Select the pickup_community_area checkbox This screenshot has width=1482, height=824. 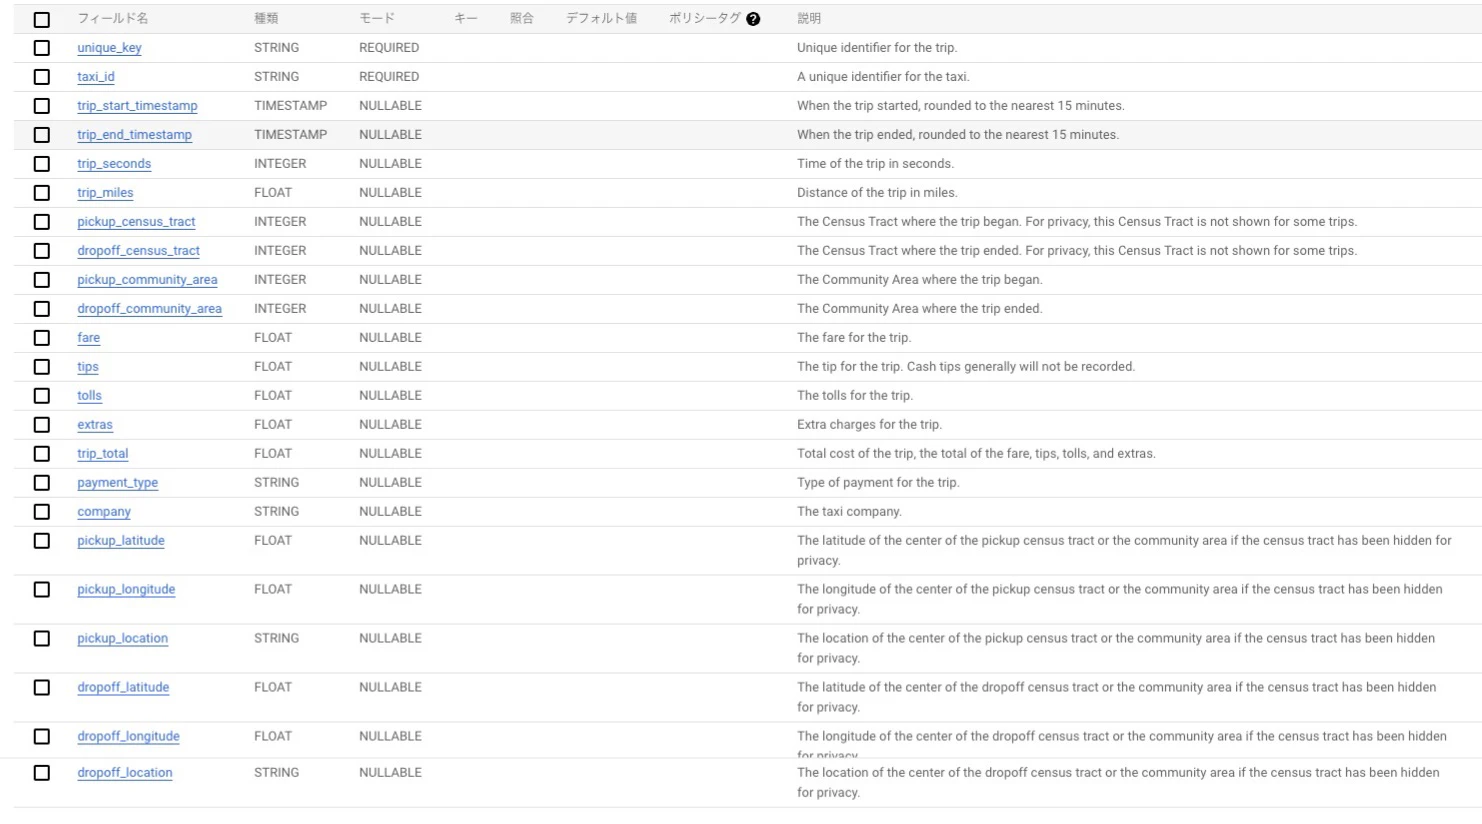click(41, 280)
